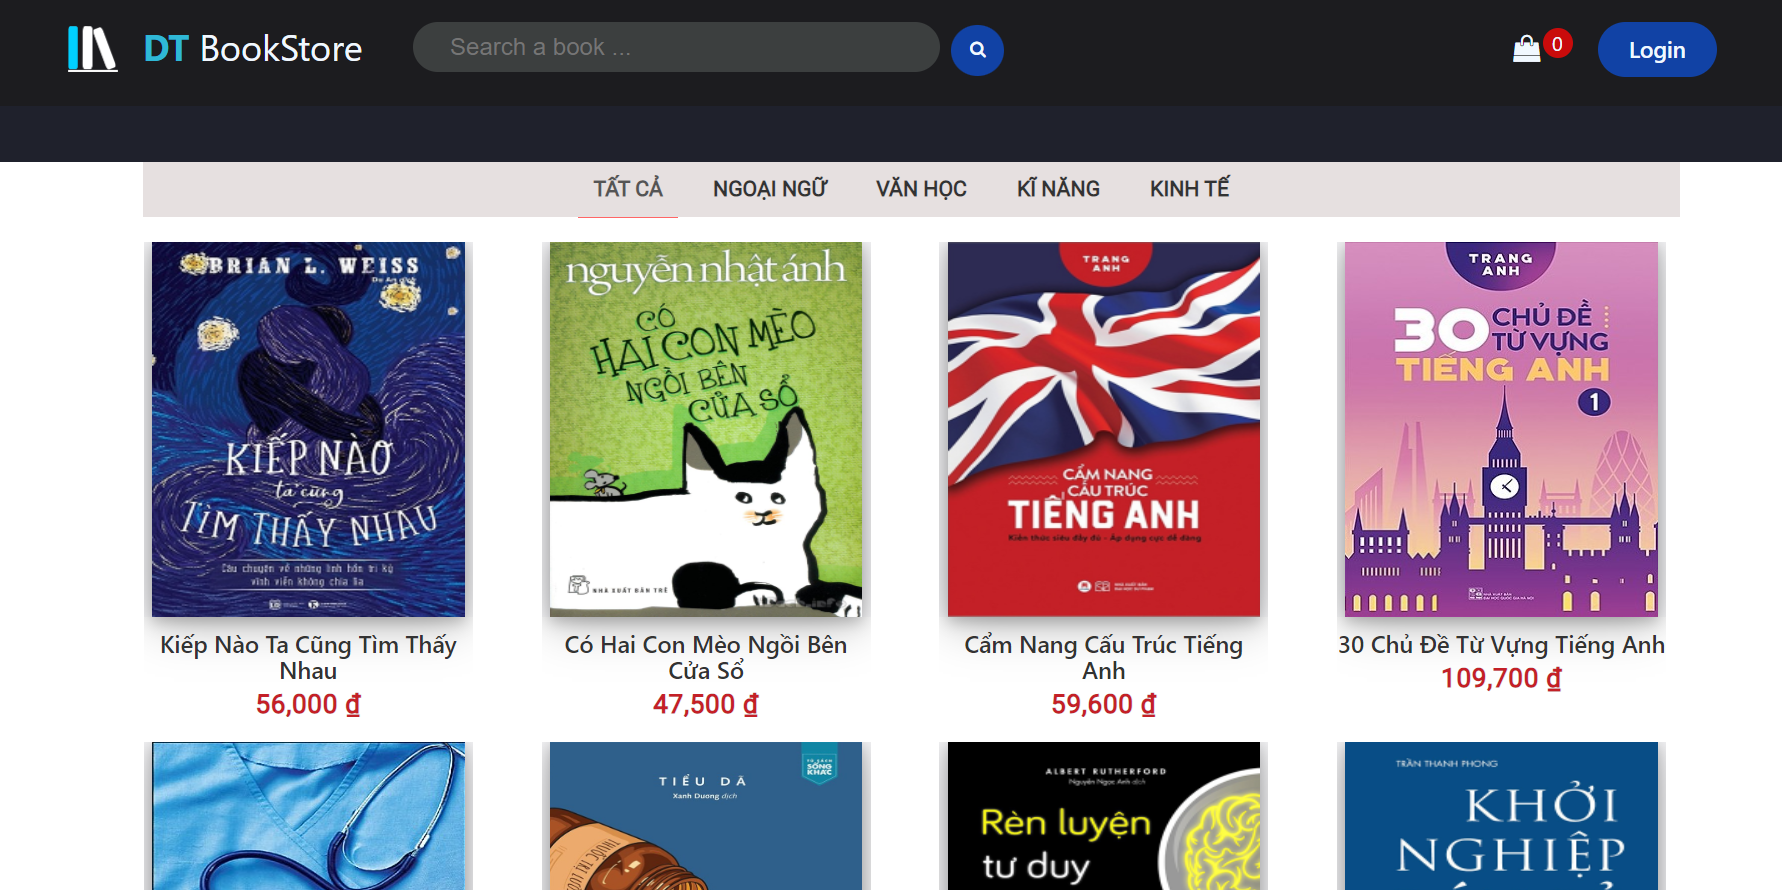Select the TẤT CẢ category tab
Image resolution: width=1782 pixels, height=890 pixels.
point(628,189)
